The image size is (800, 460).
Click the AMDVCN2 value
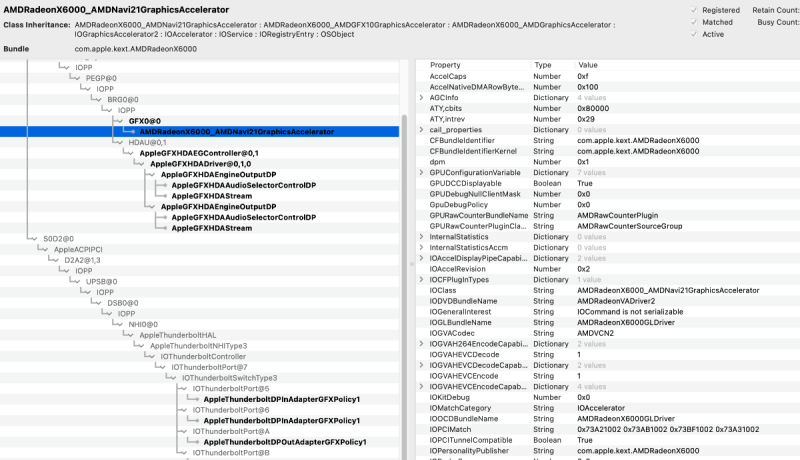tap(595, 333)
